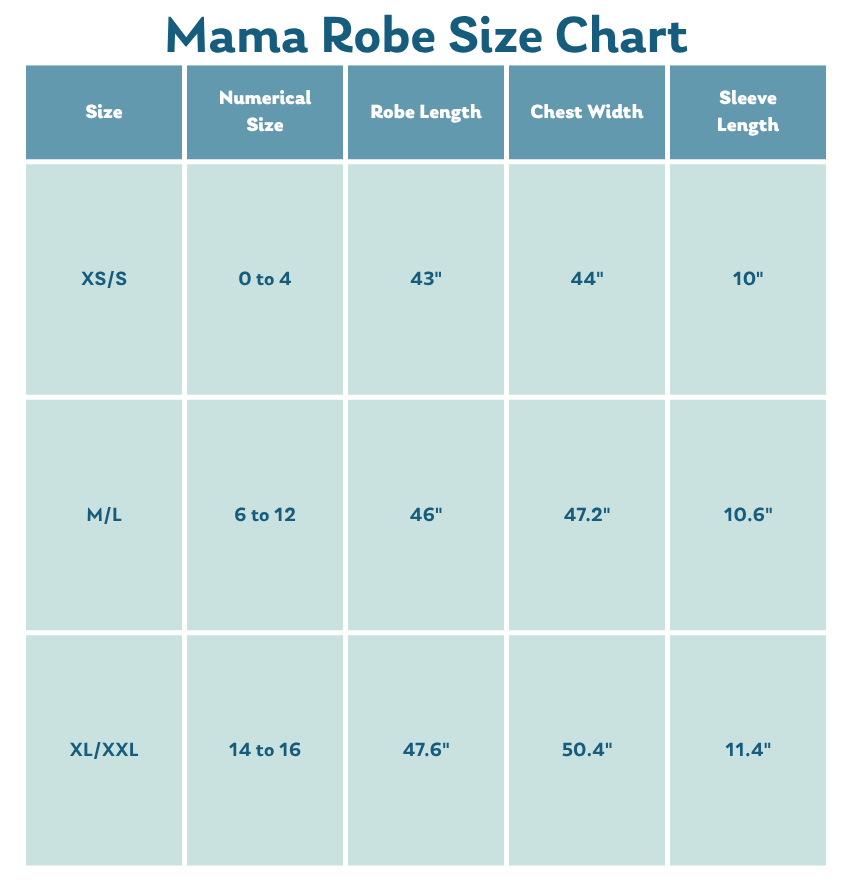851x895 pixels.
Task: Click the 6 to 12 numerical size
Action: tap(265, 515)
